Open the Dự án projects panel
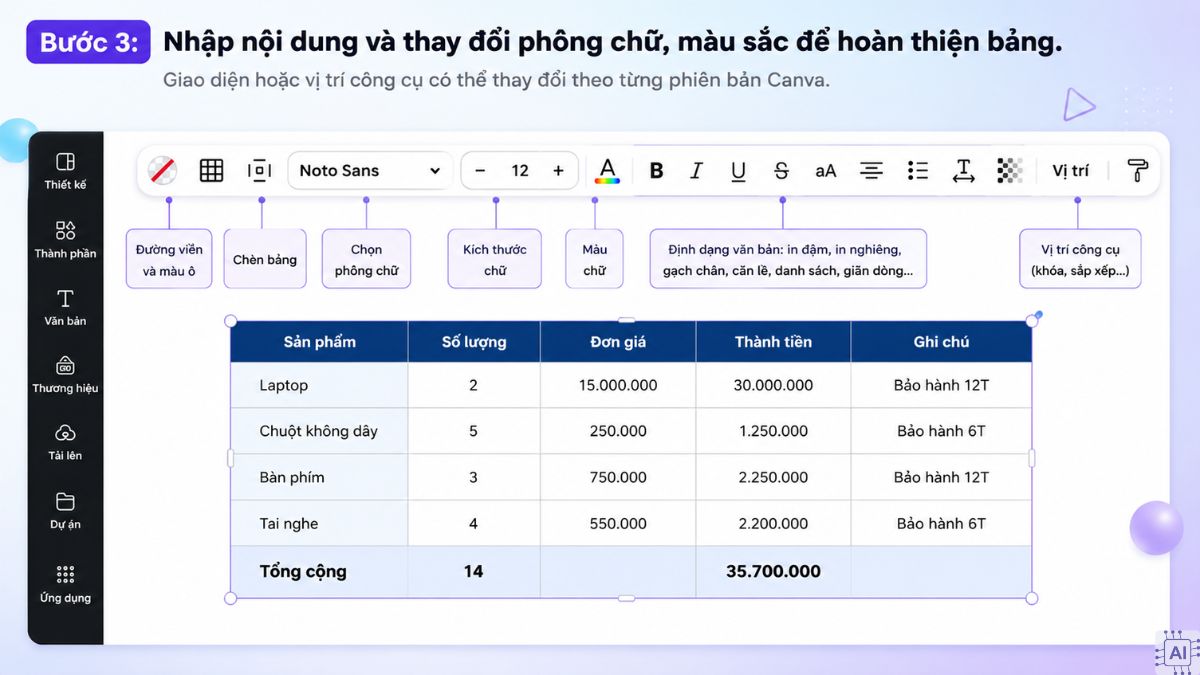1200x675 pixels. (65, 510)
